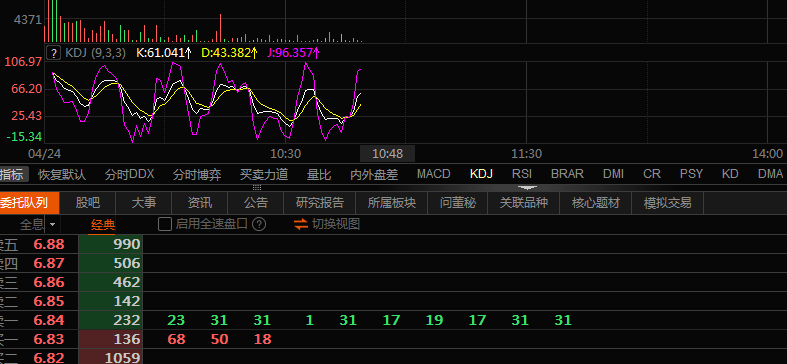
Task: Switch to the 股吧 tab
Action: pos(88,203)
